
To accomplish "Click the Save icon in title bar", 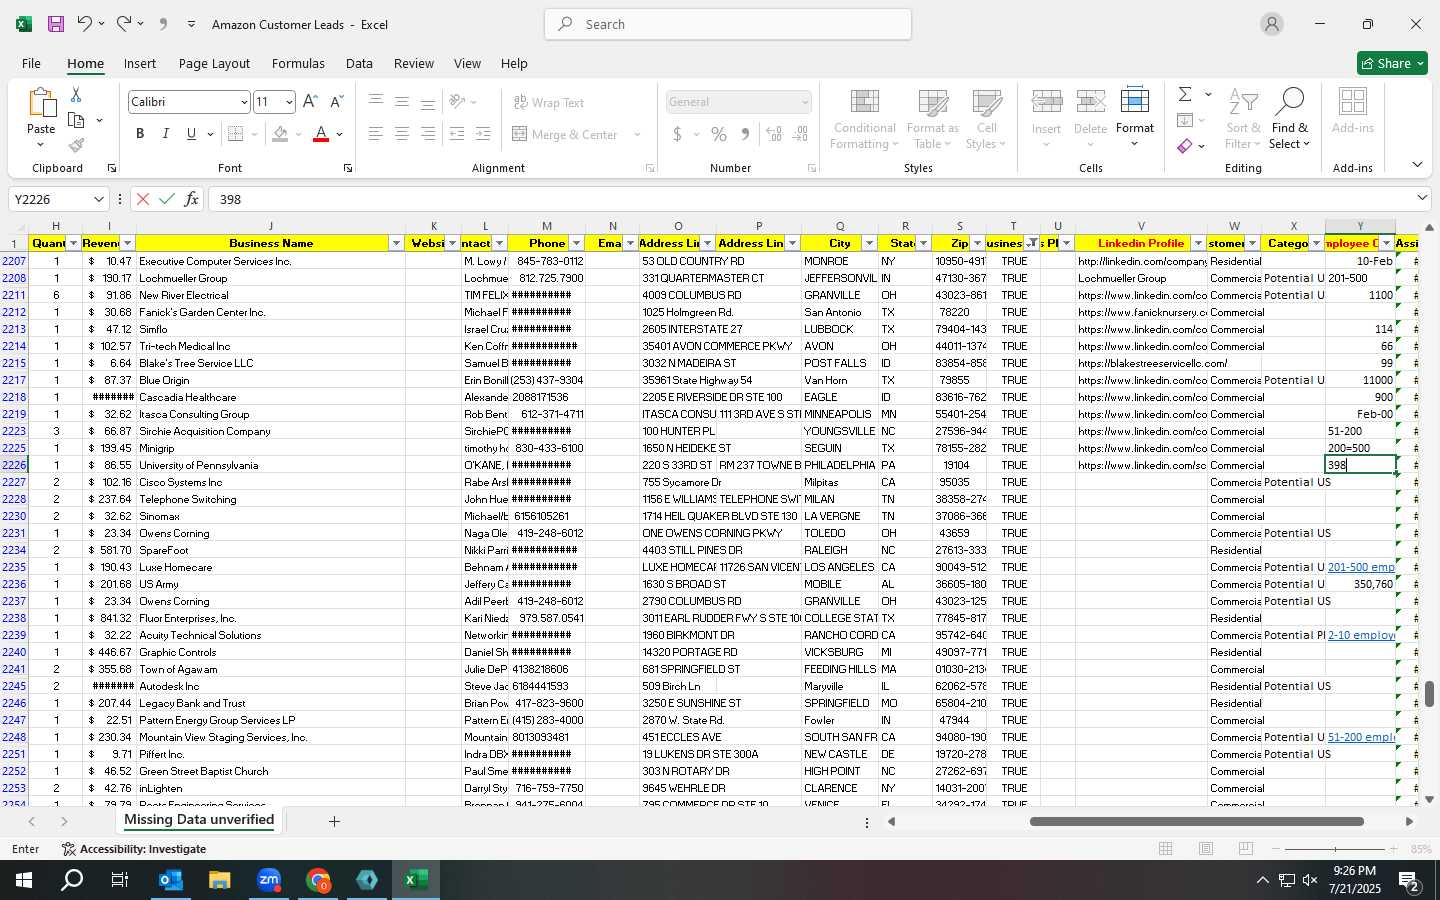I will pyautogui.click(x=56, y=24).
